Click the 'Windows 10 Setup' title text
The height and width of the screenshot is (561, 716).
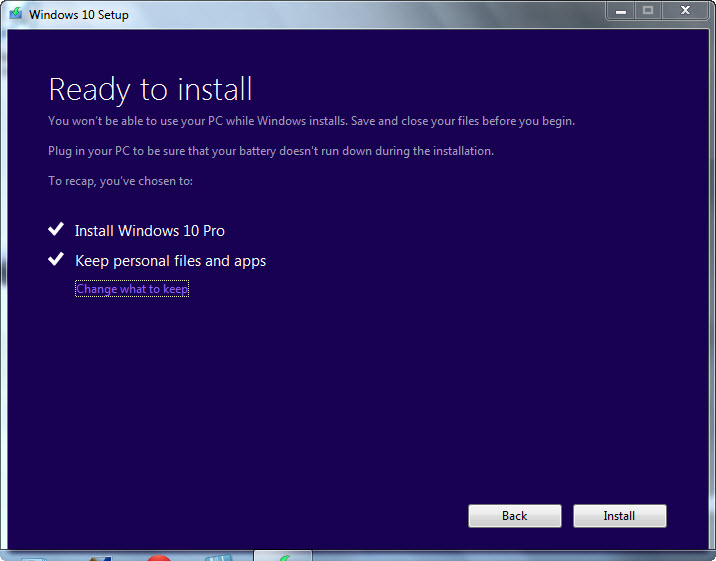79,15
